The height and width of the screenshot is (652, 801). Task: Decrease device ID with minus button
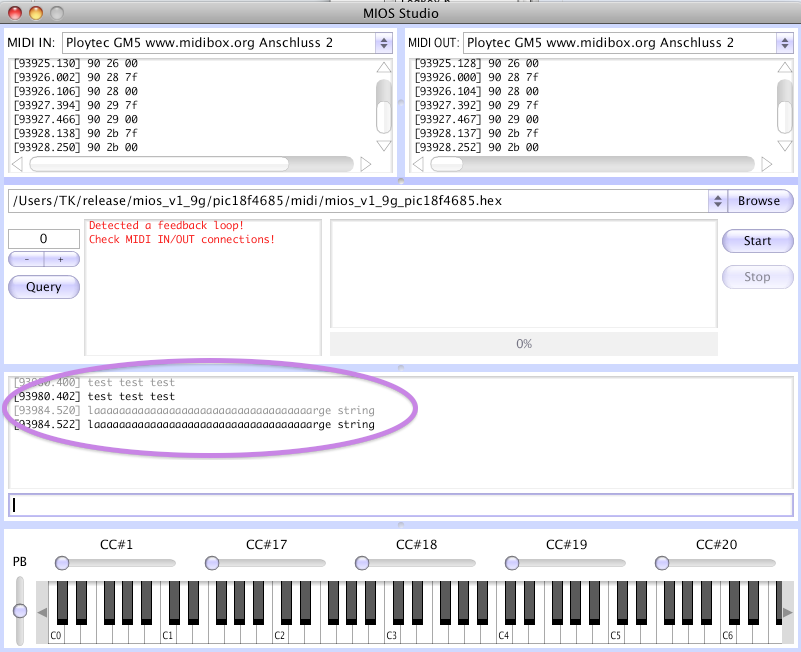pos(27,260)
